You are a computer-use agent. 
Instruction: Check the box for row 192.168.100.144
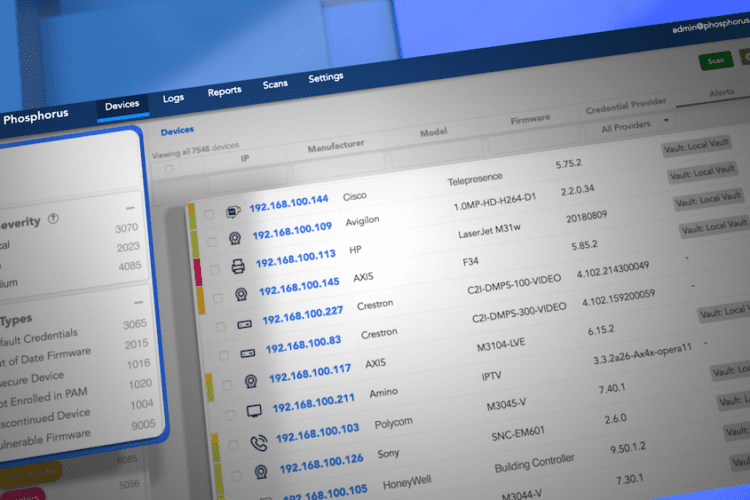click(209, 214)
